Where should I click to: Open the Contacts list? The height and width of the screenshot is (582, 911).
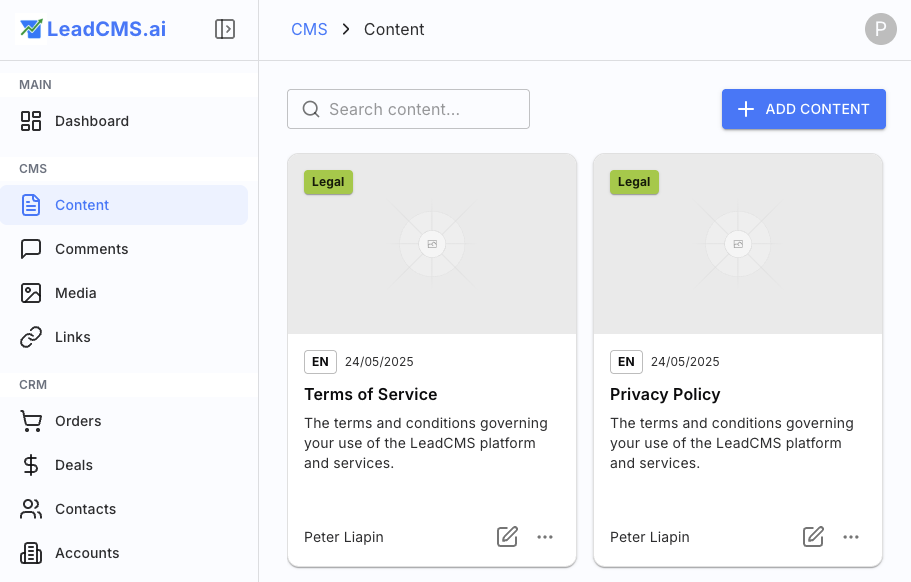(x=85, y=509)
